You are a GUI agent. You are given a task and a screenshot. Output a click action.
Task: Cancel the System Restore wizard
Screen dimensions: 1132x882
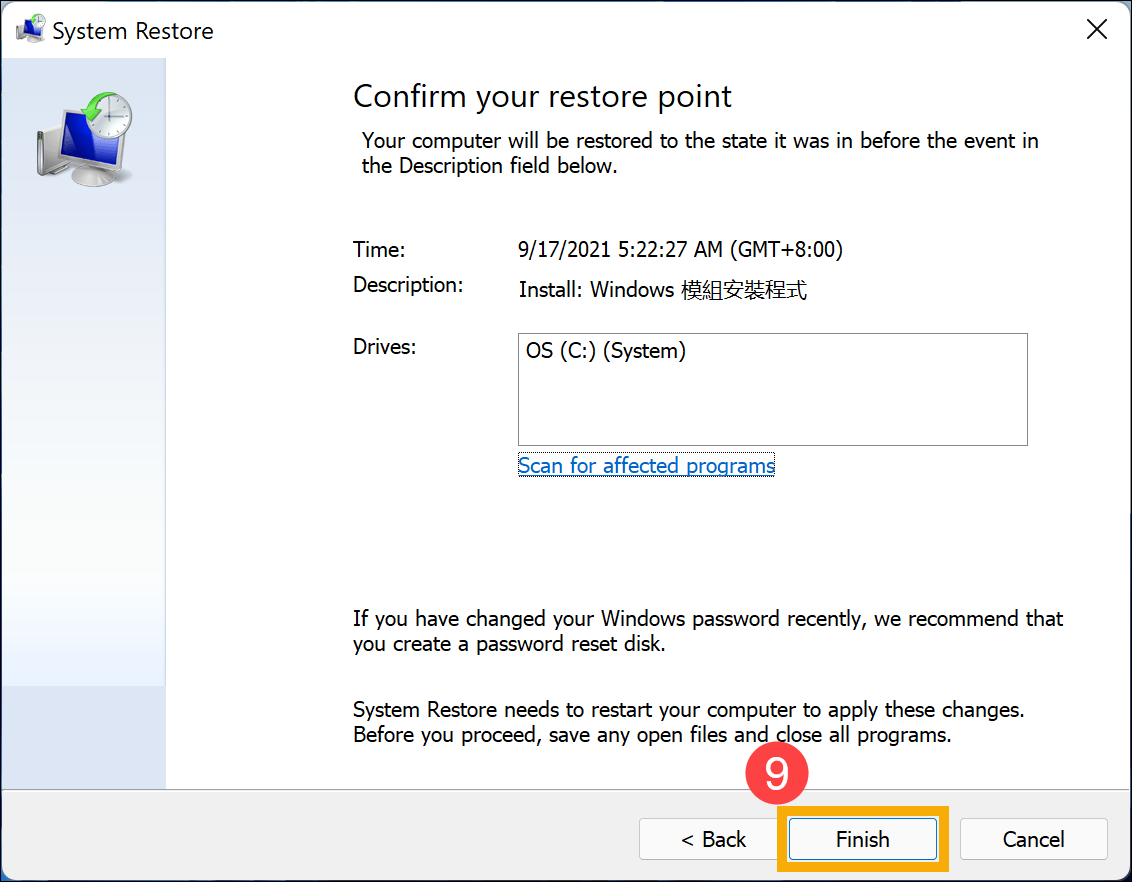[1033, 839]
